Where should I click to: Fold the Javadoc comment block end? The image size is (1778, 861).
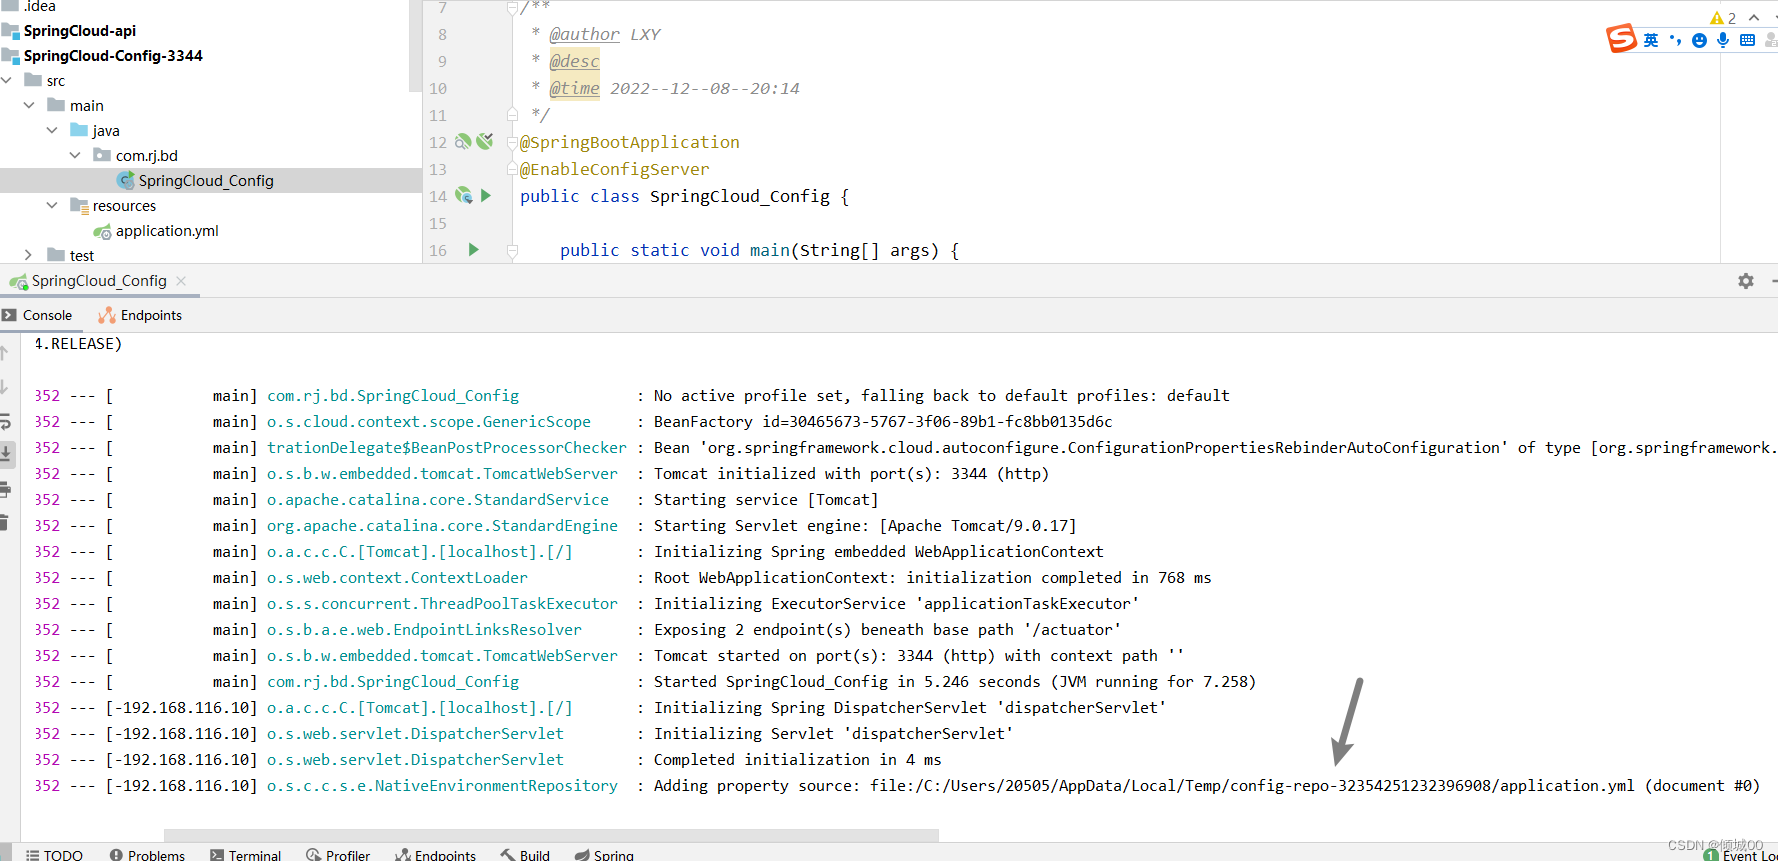click(512, 115)
